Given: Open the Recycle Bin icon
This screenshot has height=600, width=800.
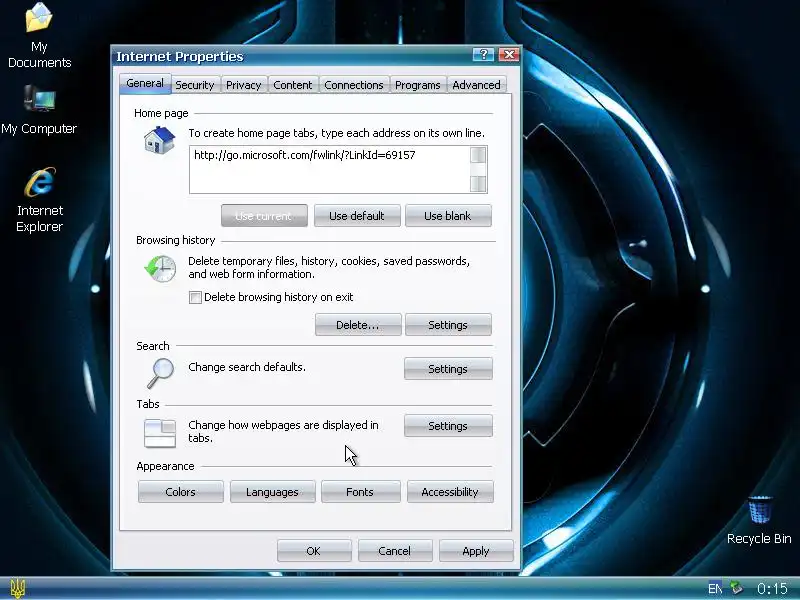Looking at the screenshot, I should point(759,520).
